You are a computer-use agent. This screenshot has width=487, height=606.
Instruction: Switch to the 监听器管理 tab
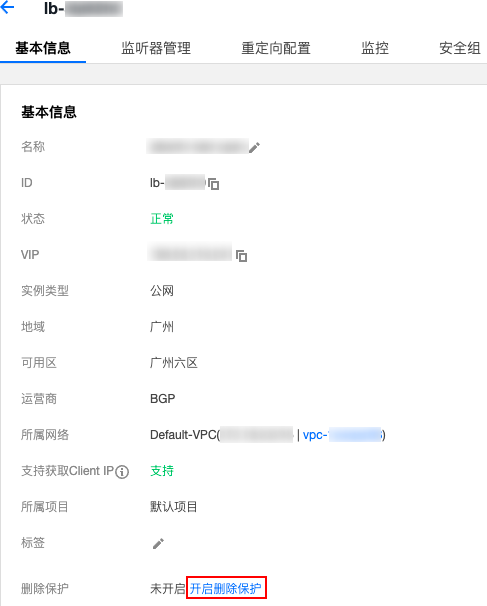156,48
